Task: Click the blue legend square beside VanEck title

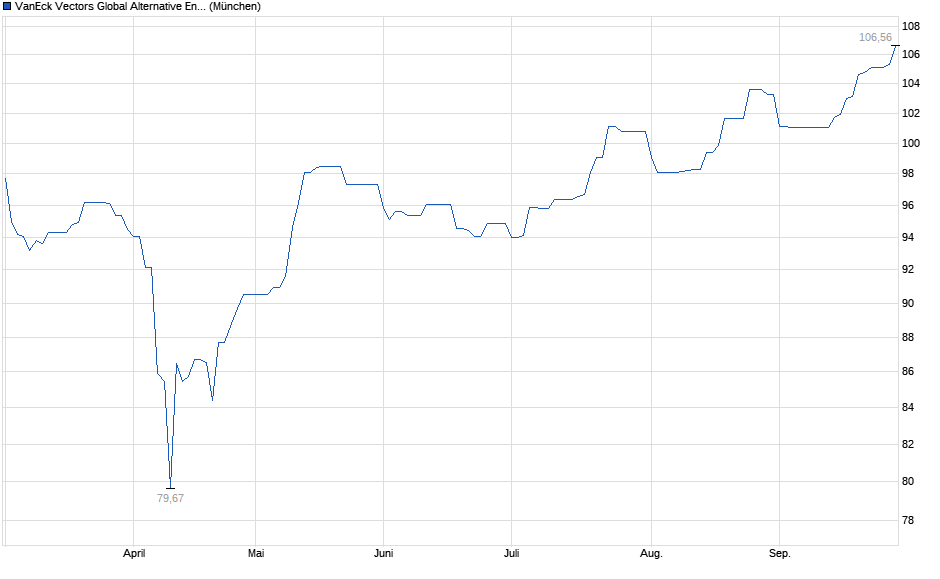Action: (x=7, y=7)
